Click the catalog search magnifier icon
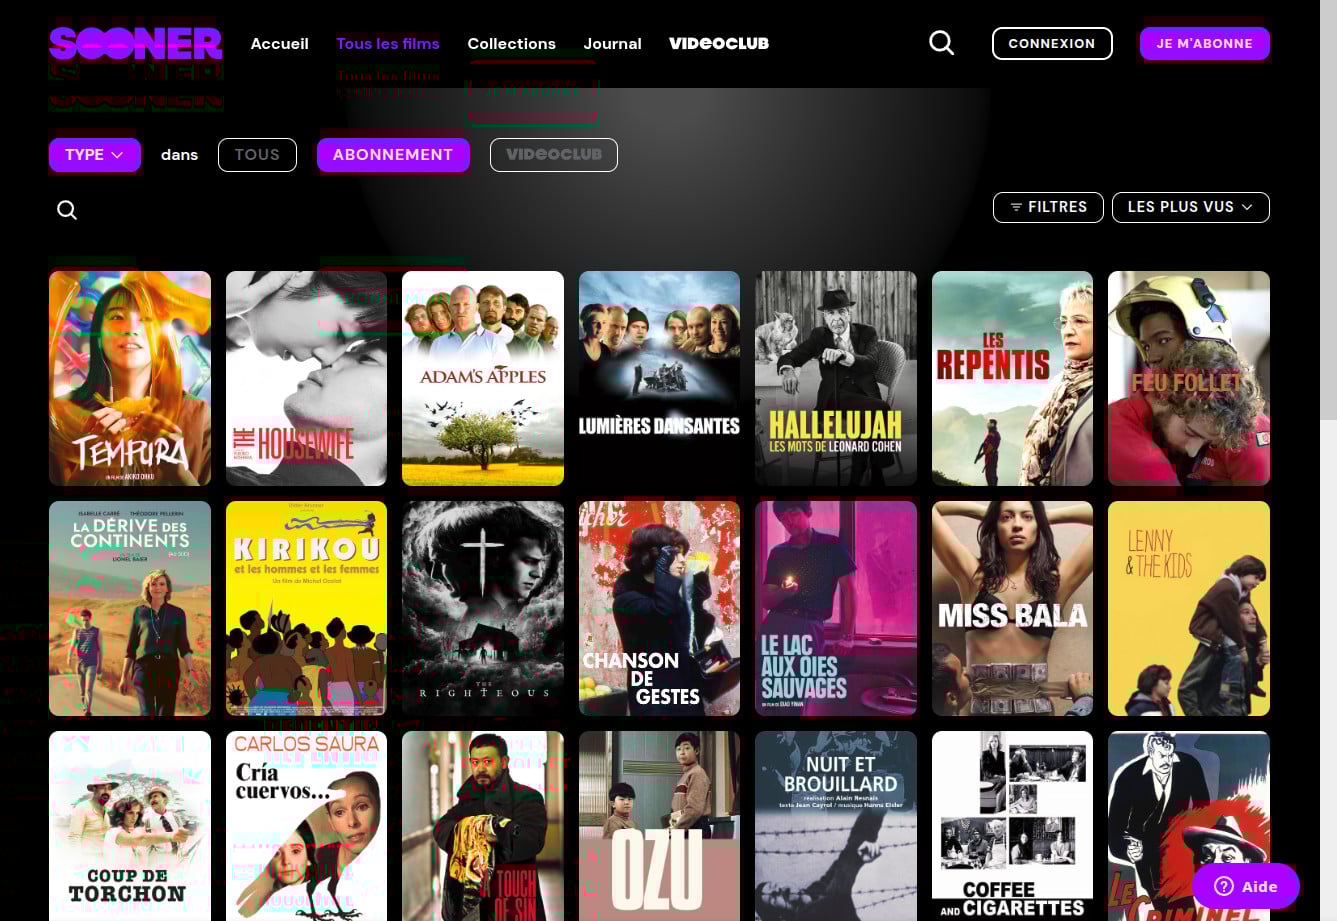The height and width of the screenshot is (921, 1337). pyautogui.click(x=67, y=210)
